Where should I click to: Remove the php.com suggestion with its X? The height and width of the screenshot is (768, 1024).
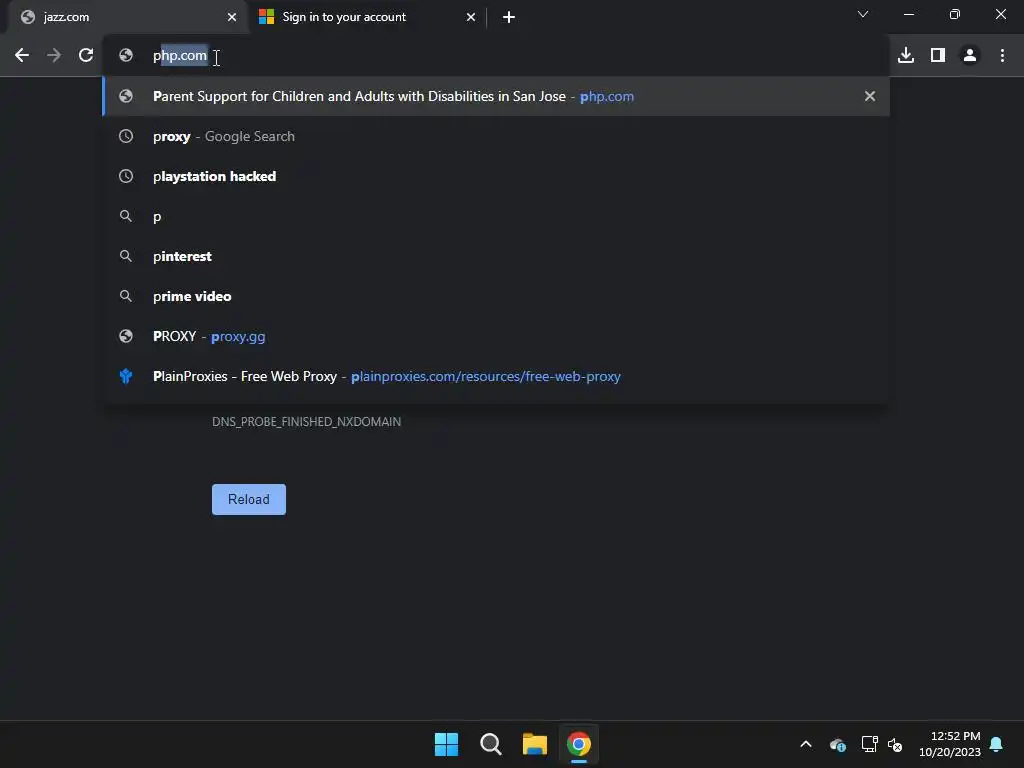coord(870,96)
